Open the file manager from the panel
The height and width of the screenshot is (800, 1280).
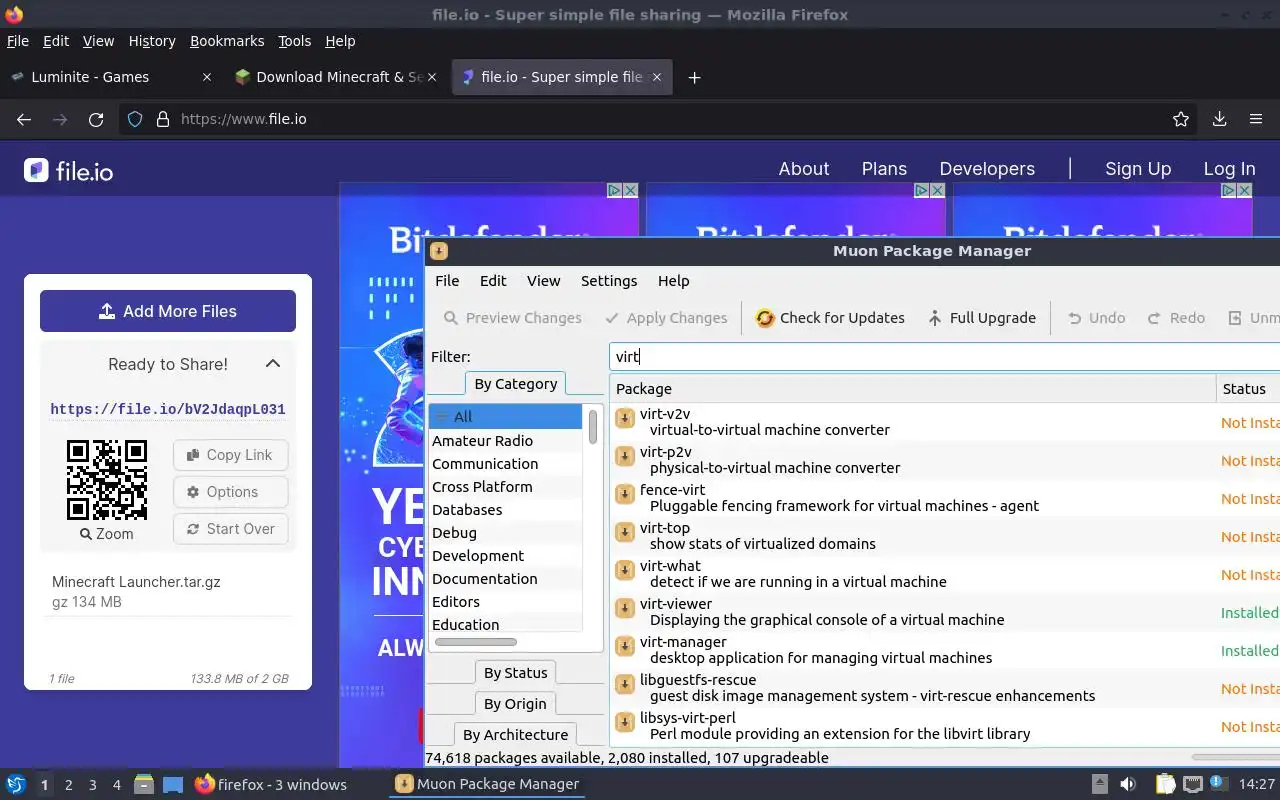[143, 784]
